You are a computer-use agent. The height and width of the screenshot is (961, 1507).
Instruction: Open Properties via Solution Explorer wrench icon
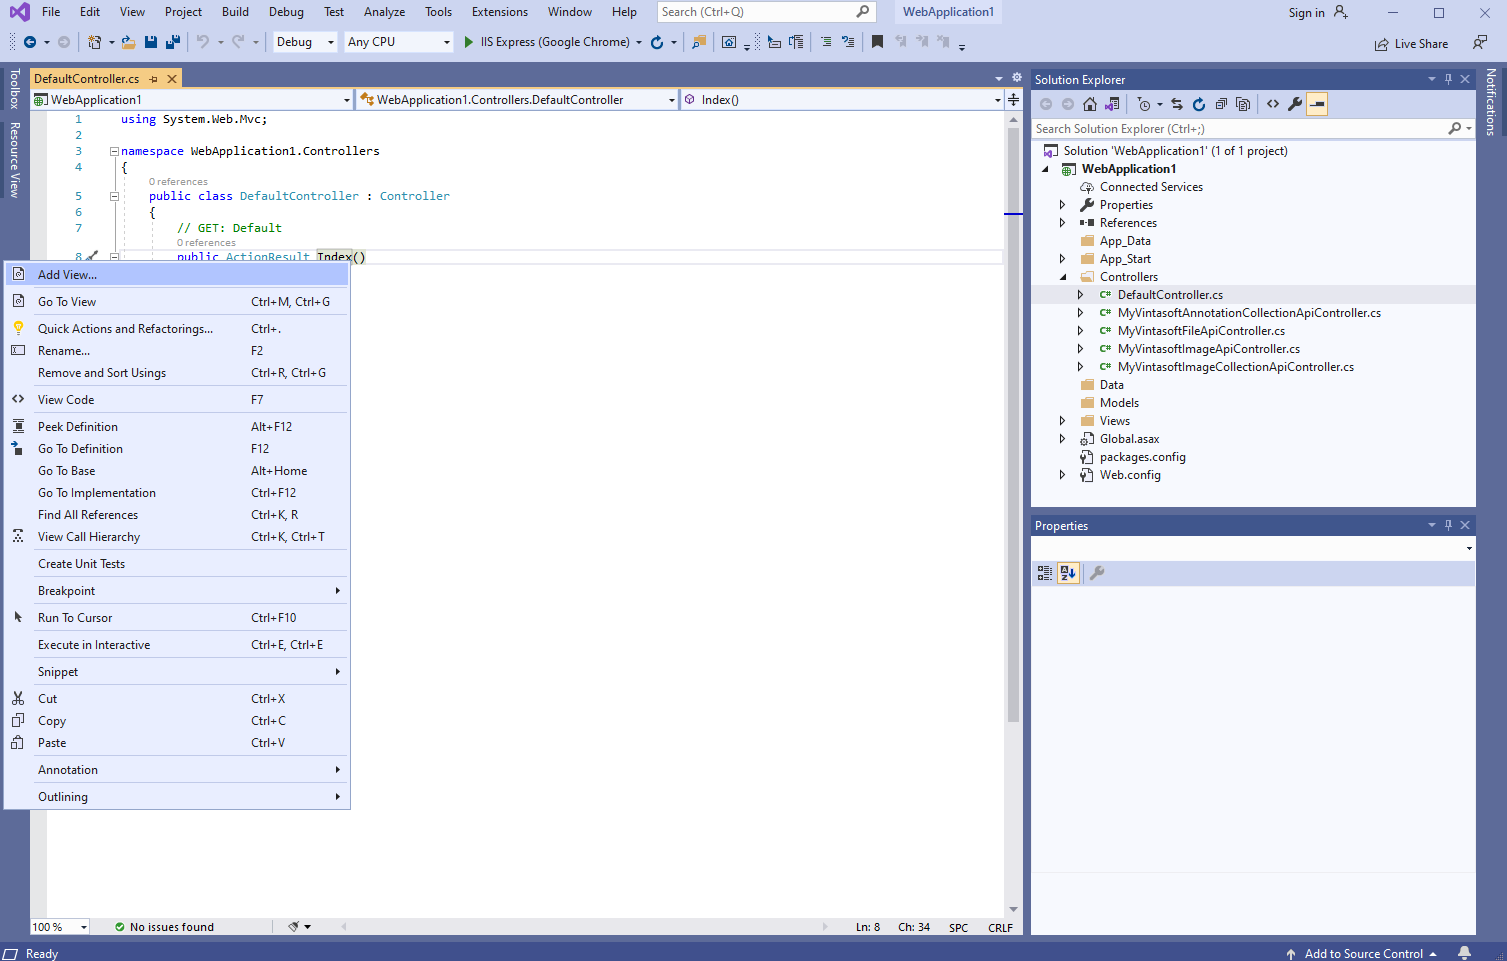pyautogui.click(x=1295, y=104)
